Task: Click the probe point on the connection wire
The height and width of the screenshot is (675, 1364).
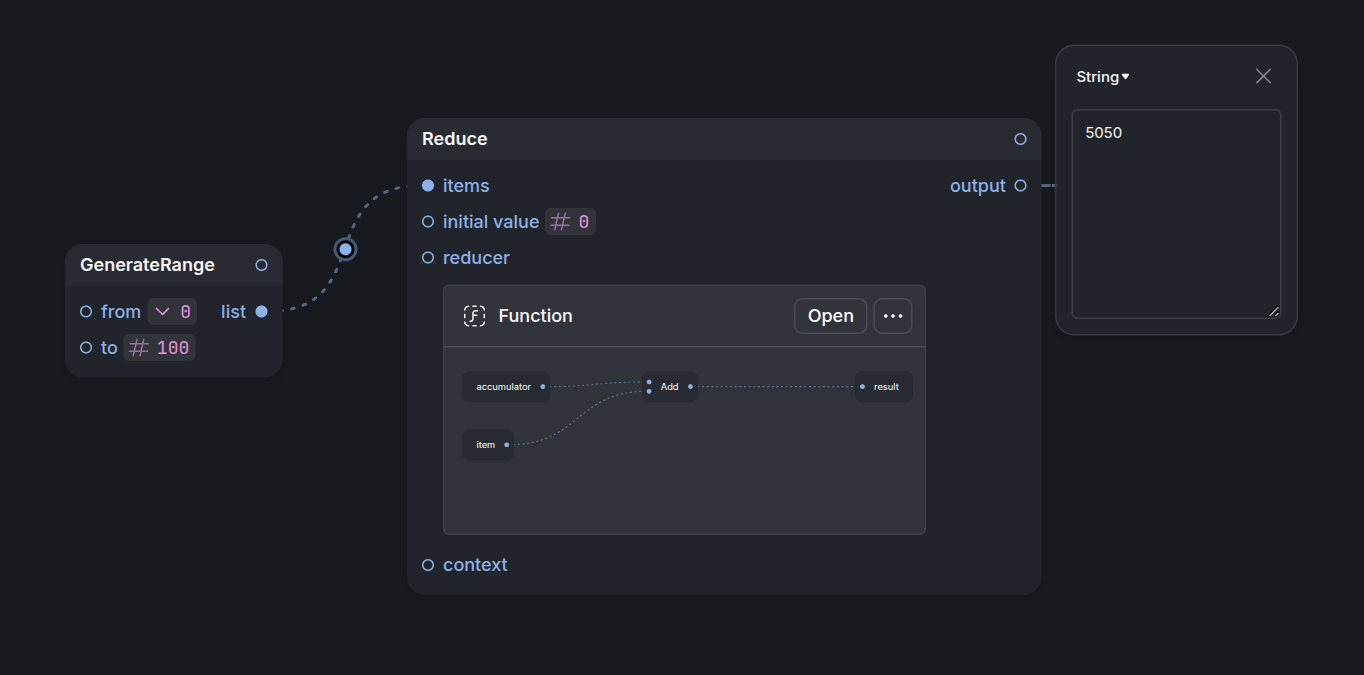Action: (346, 249)
